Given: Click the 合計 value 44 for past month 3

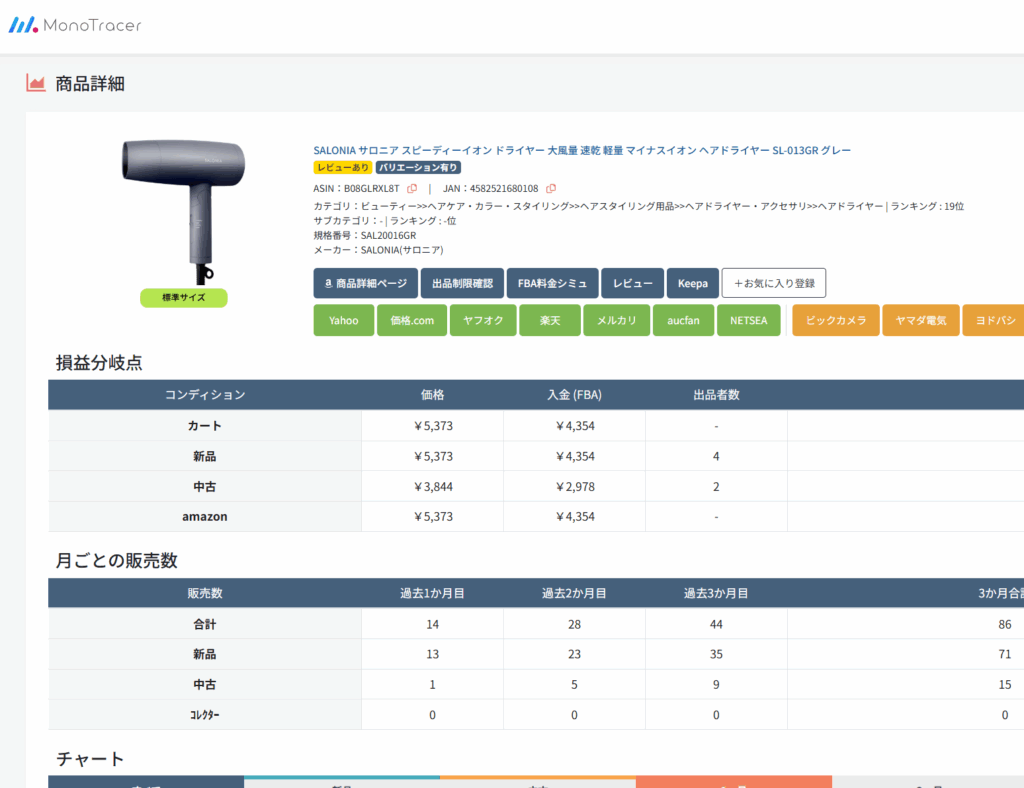Looking at the screenshot, I should tap(716, 624).
